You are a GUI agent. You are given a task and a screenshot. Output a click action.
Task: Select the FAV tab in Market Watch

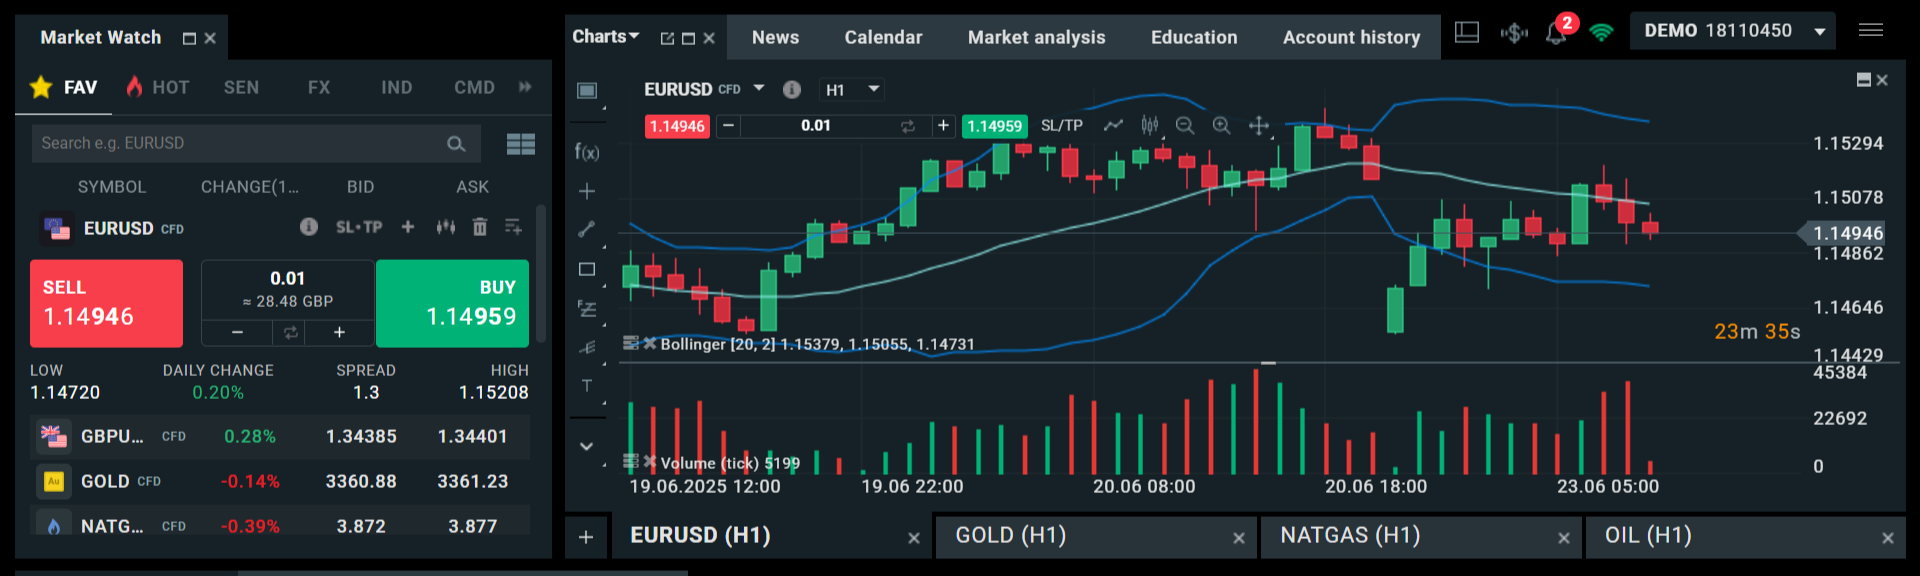click(65, 87)
